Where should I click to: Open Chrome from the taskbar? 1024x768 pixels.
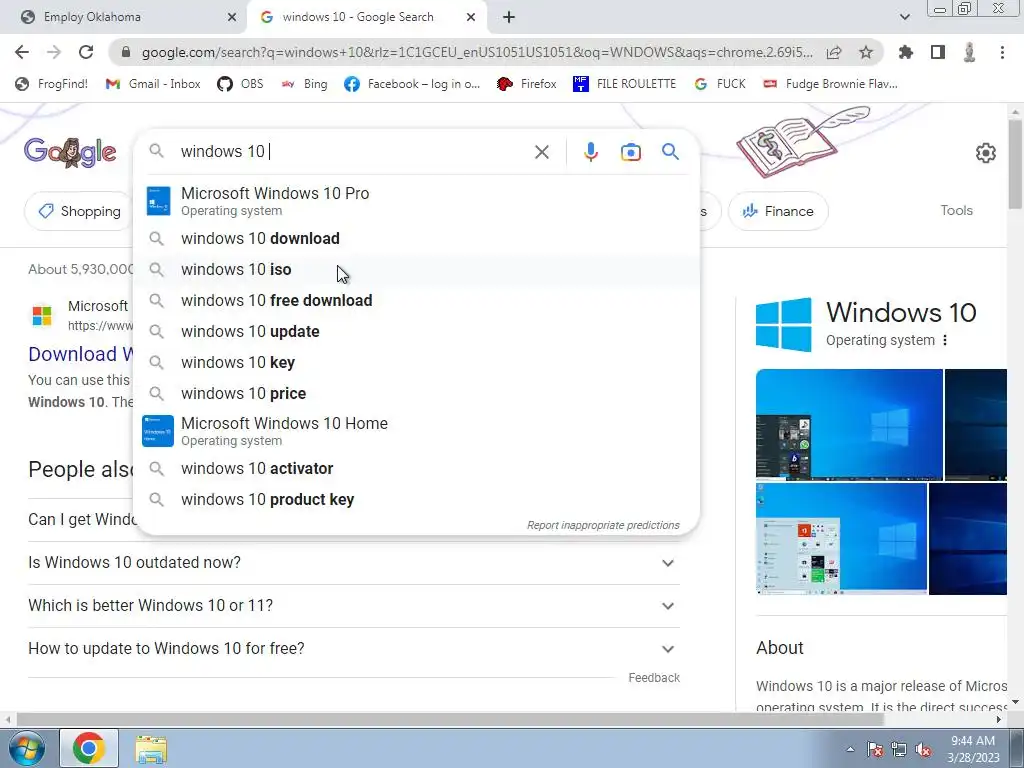pos(89,748)
